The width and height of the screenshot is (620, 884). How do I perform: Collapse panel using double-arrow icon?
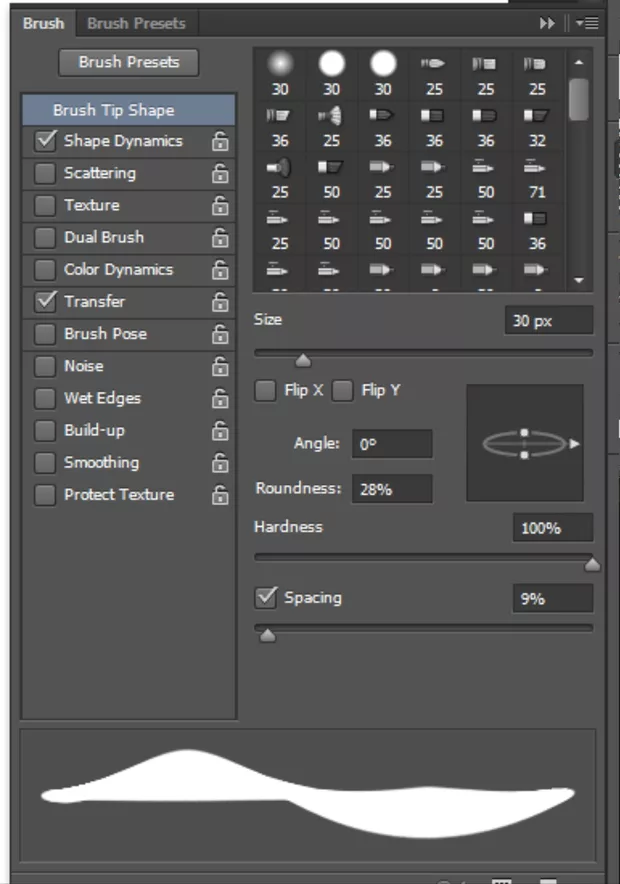(x=547, y=23)
